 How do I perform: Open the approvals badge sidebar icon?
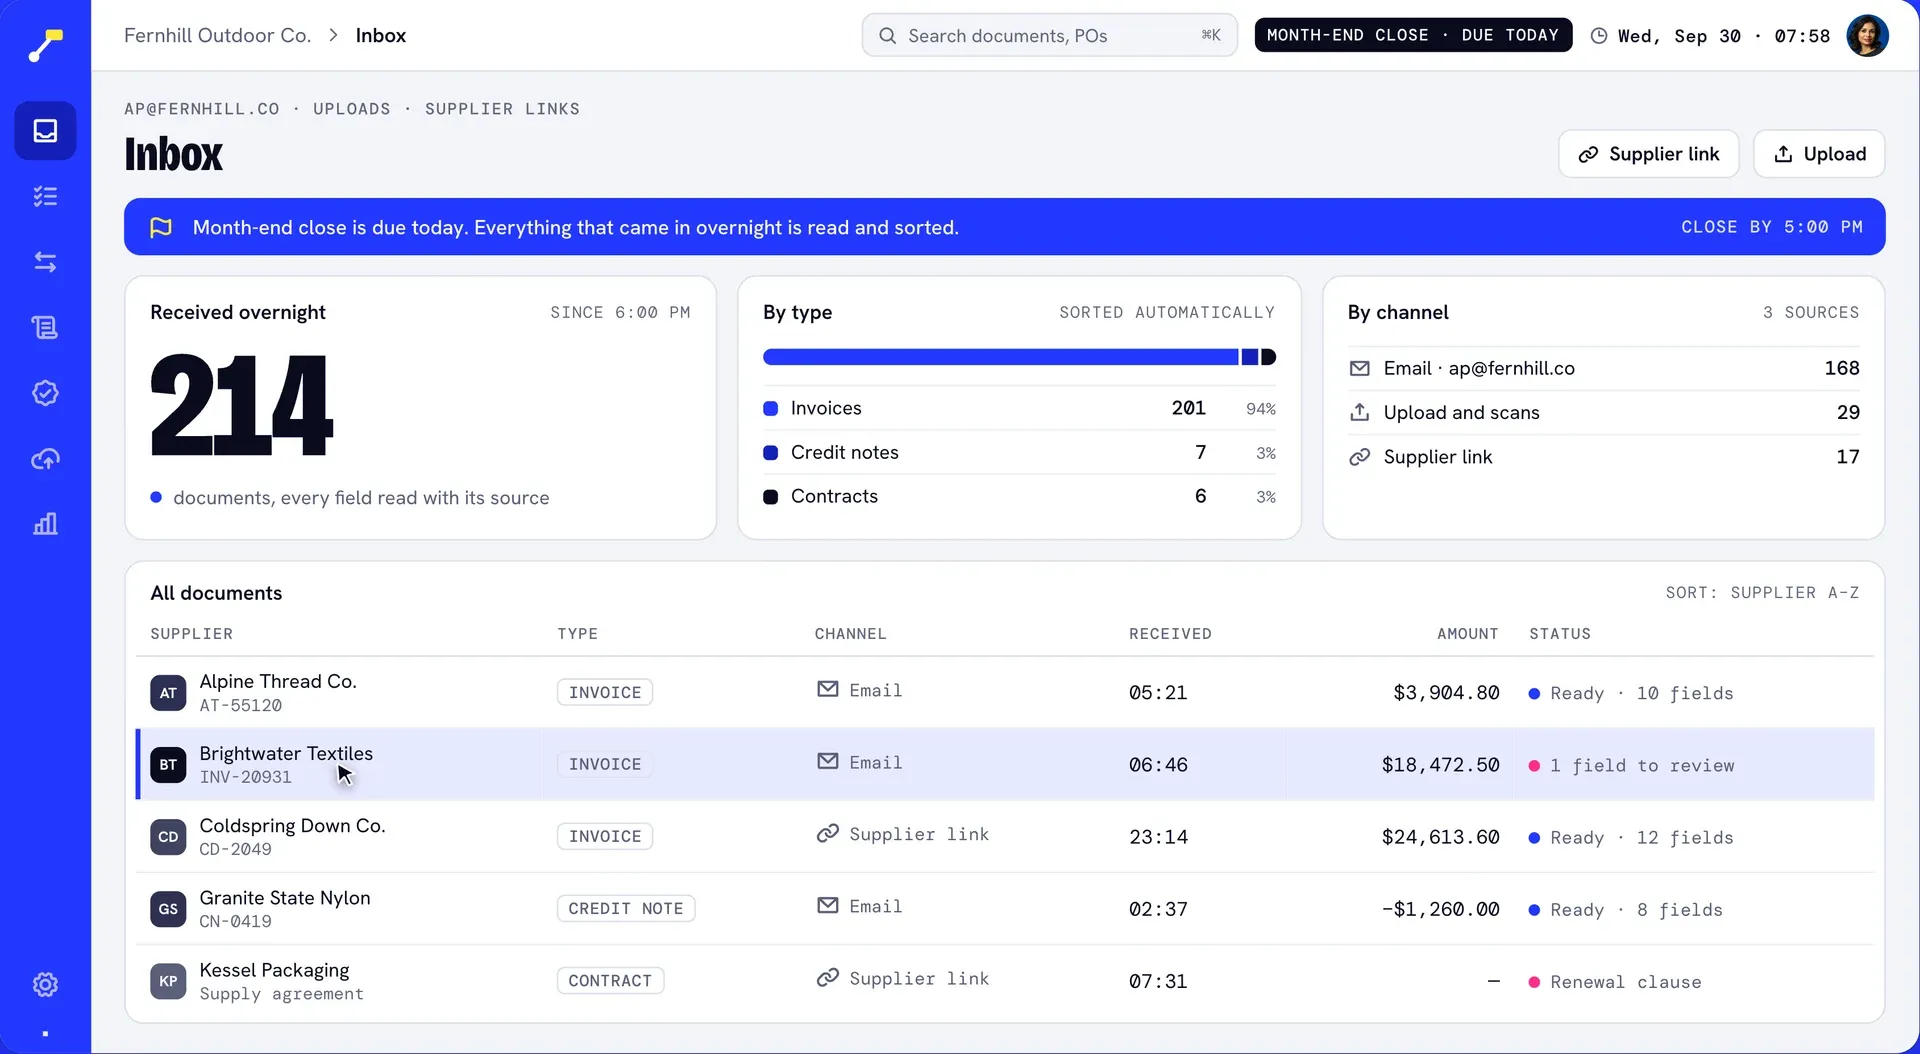[x=45, y=393]
